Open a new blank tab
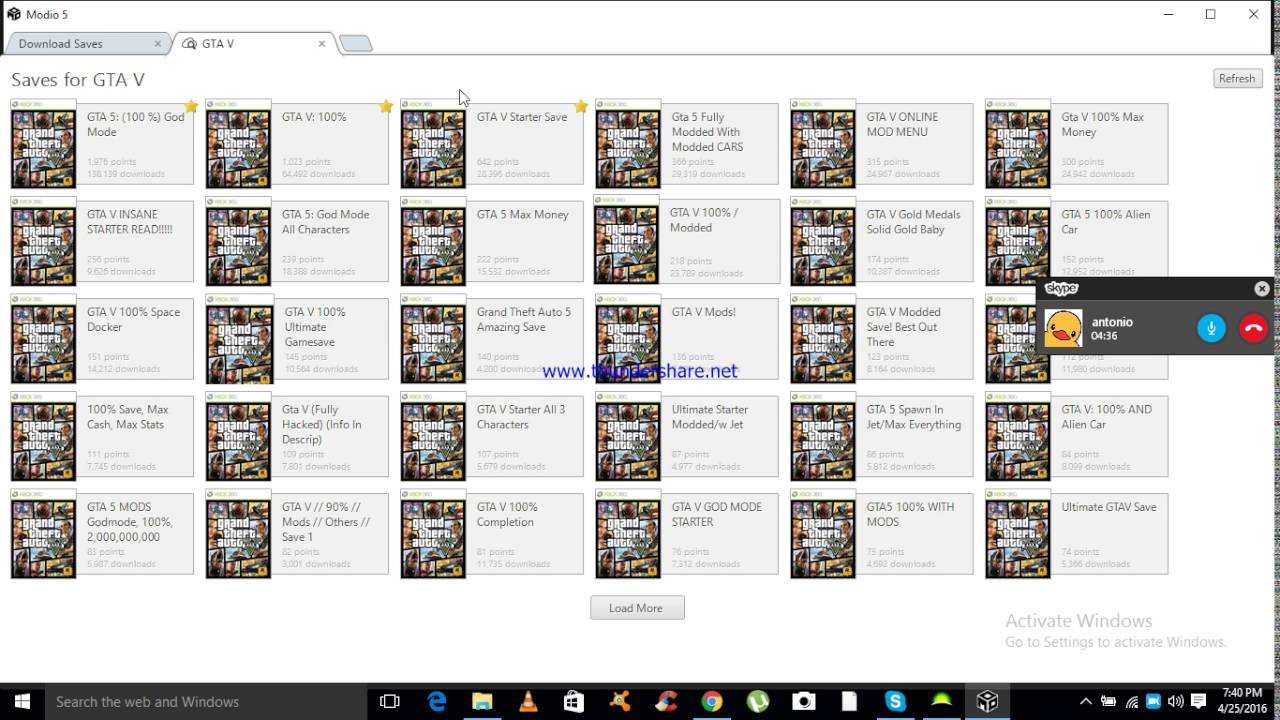Viewport: 1280px width, 720px height. (356, 43)
